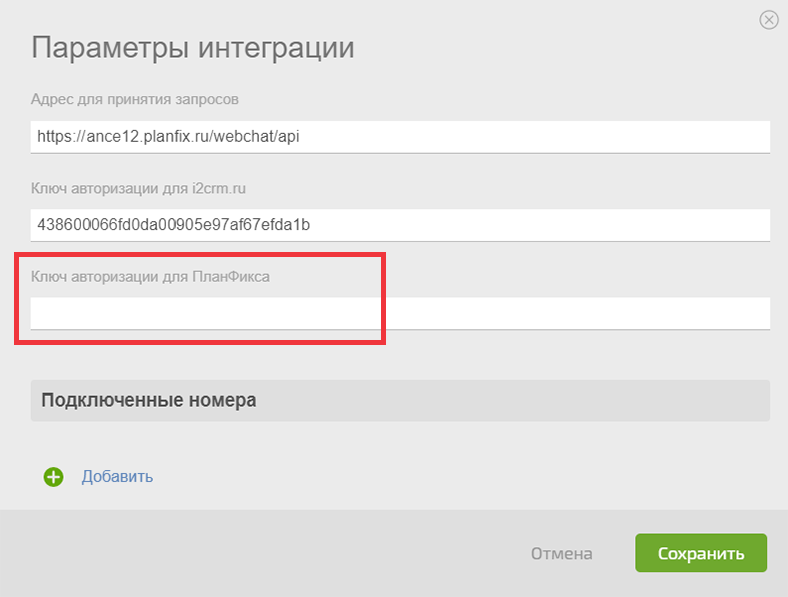Click the Подключенные номера section header
The image size is (788, 597).
click(x=400, y=401)
